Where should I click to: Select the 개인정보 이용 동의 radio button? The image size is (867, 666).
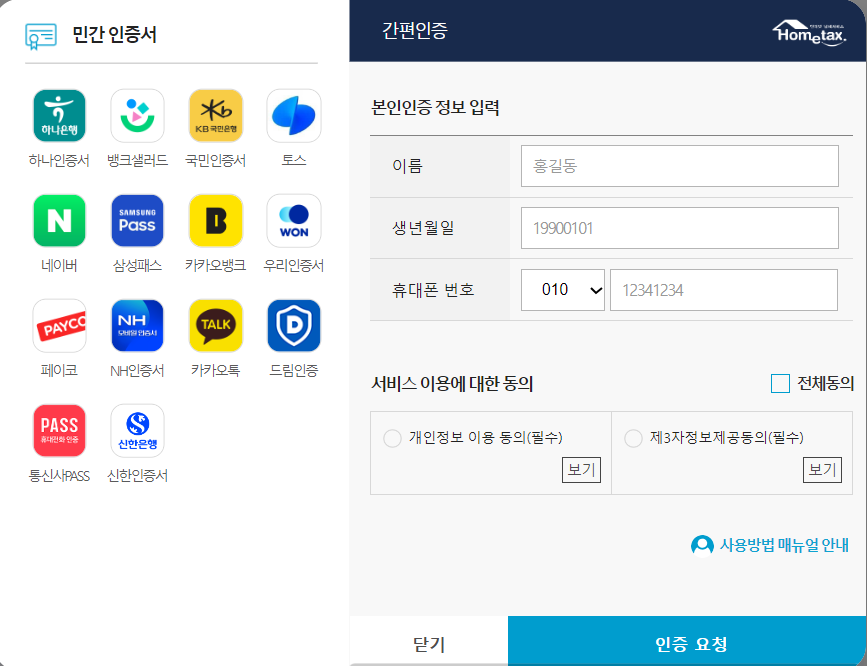coord(392,439)
